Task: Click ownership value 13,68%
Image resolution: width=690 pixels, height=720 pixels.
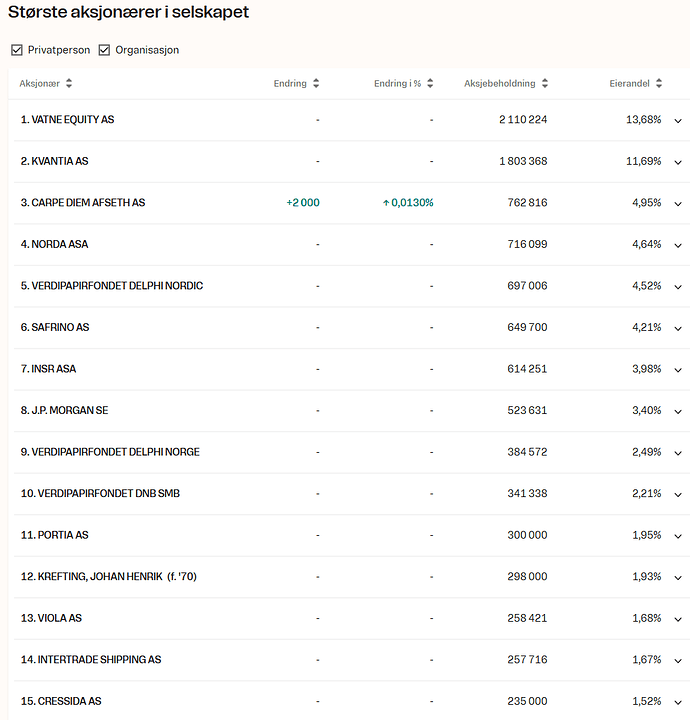Action: tap(644, 119)
